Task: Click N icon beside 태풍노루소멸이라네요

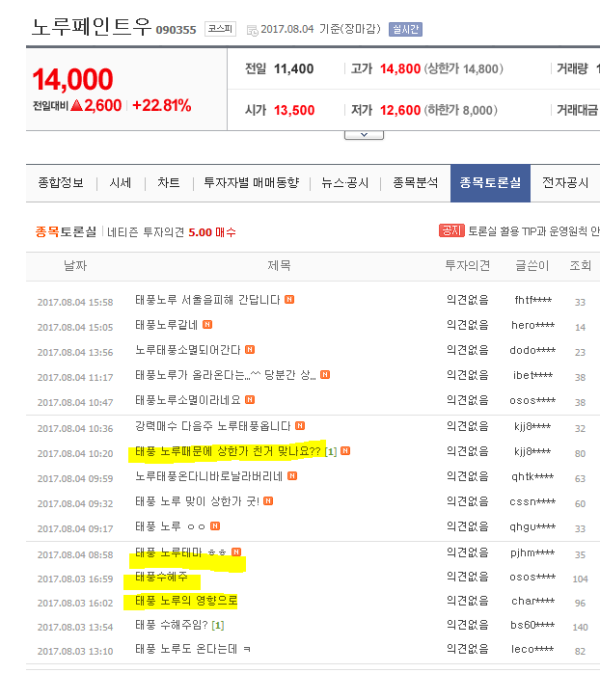Action: coord(250,400)
